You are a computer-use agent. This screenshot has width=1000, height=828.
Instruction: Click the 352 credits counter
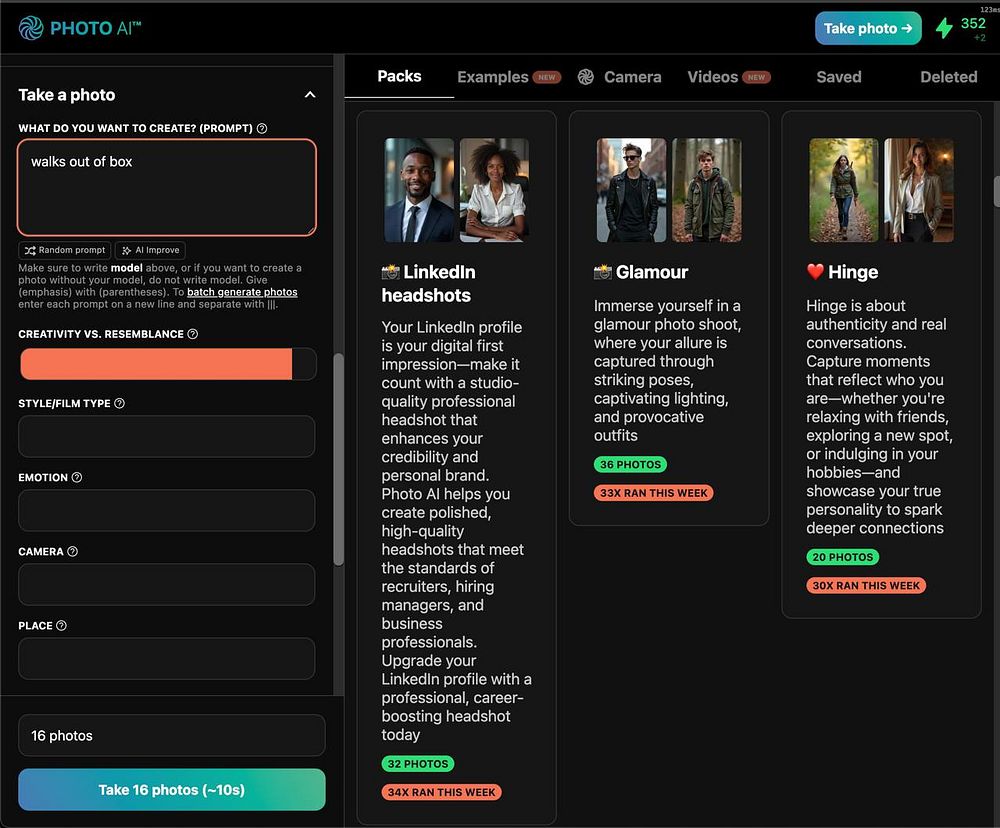click(x=973, y=24)
